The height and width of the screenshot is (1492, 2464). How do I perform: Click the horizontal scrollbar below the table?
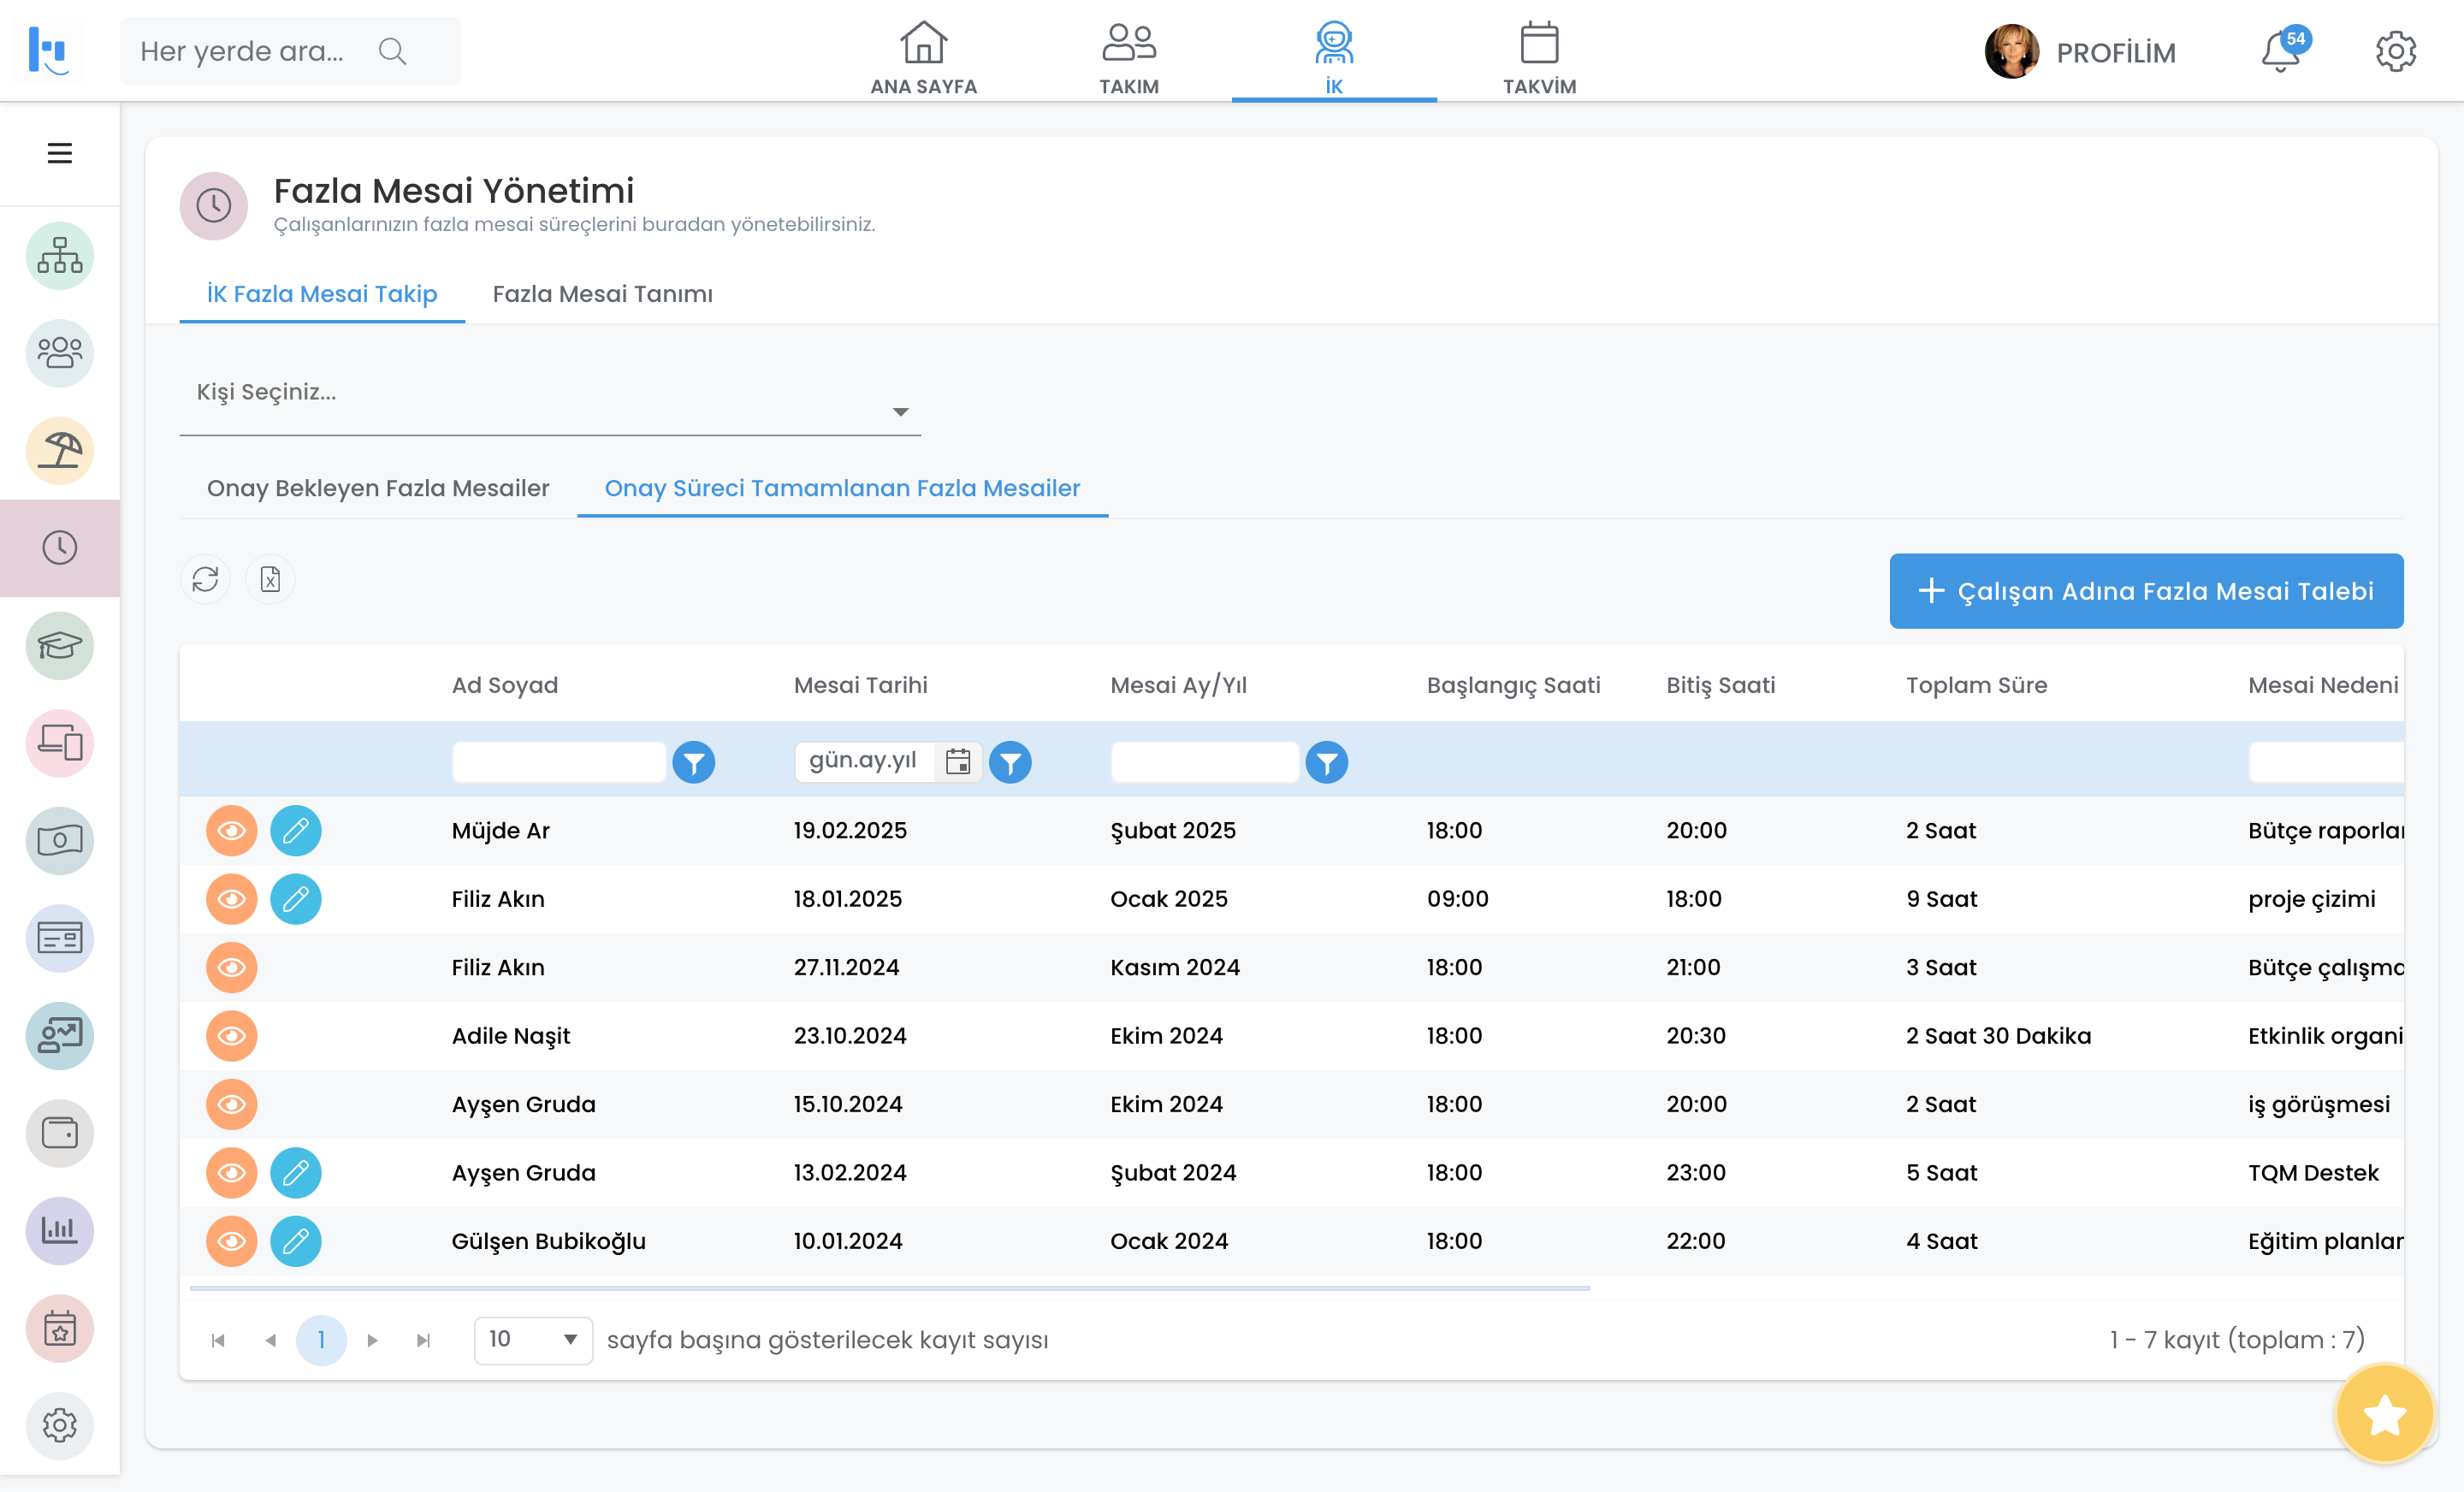(889, 1289)
